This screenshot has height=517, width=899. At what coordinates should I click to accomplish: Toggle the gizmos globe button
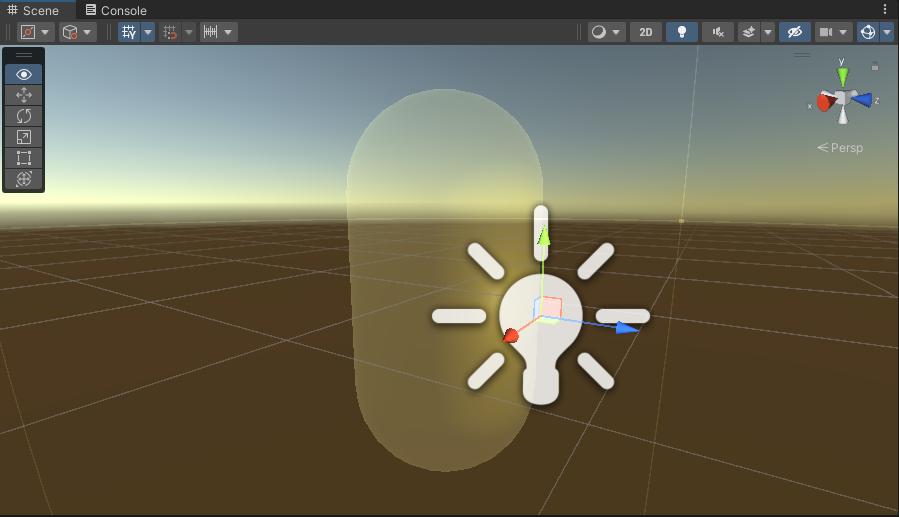pos(868,32)
